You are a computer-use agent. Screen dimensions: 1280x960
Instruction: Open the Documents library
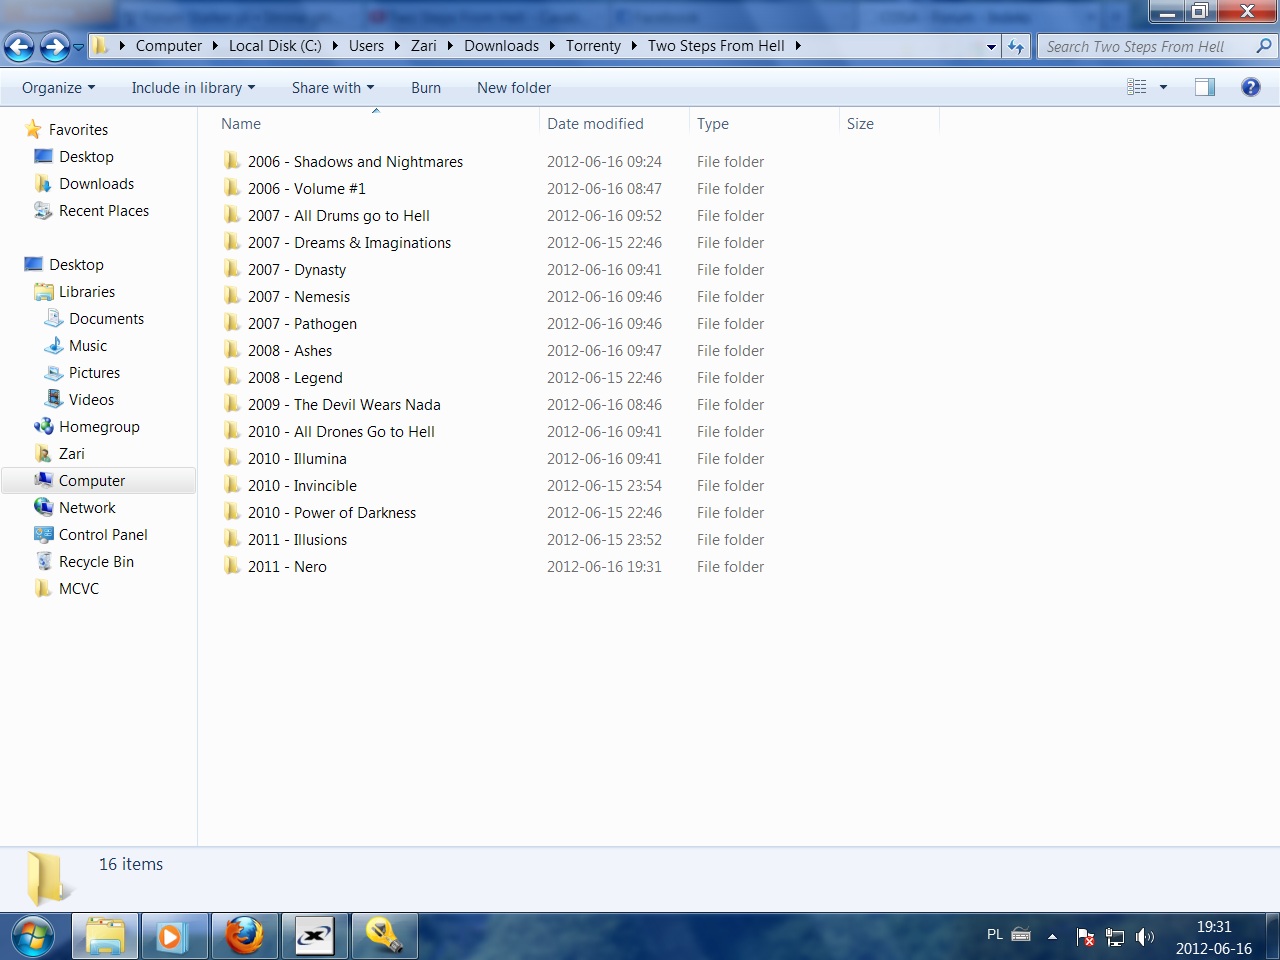pos(106,319)
